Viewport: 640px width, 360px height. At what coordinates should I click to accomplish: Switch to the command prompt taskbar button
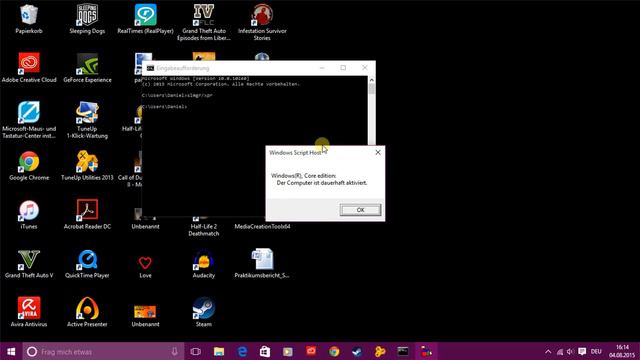coord(403,351)
